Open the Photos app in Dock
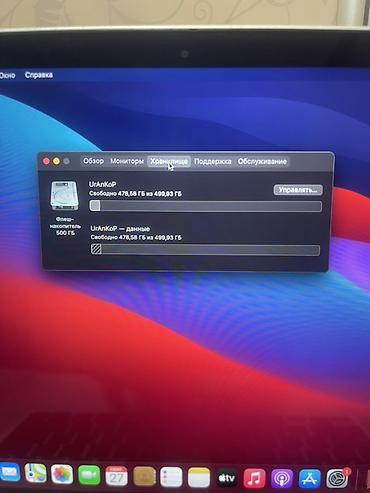The width and height of the screenshot is (370, 493). tap(62, 475)
